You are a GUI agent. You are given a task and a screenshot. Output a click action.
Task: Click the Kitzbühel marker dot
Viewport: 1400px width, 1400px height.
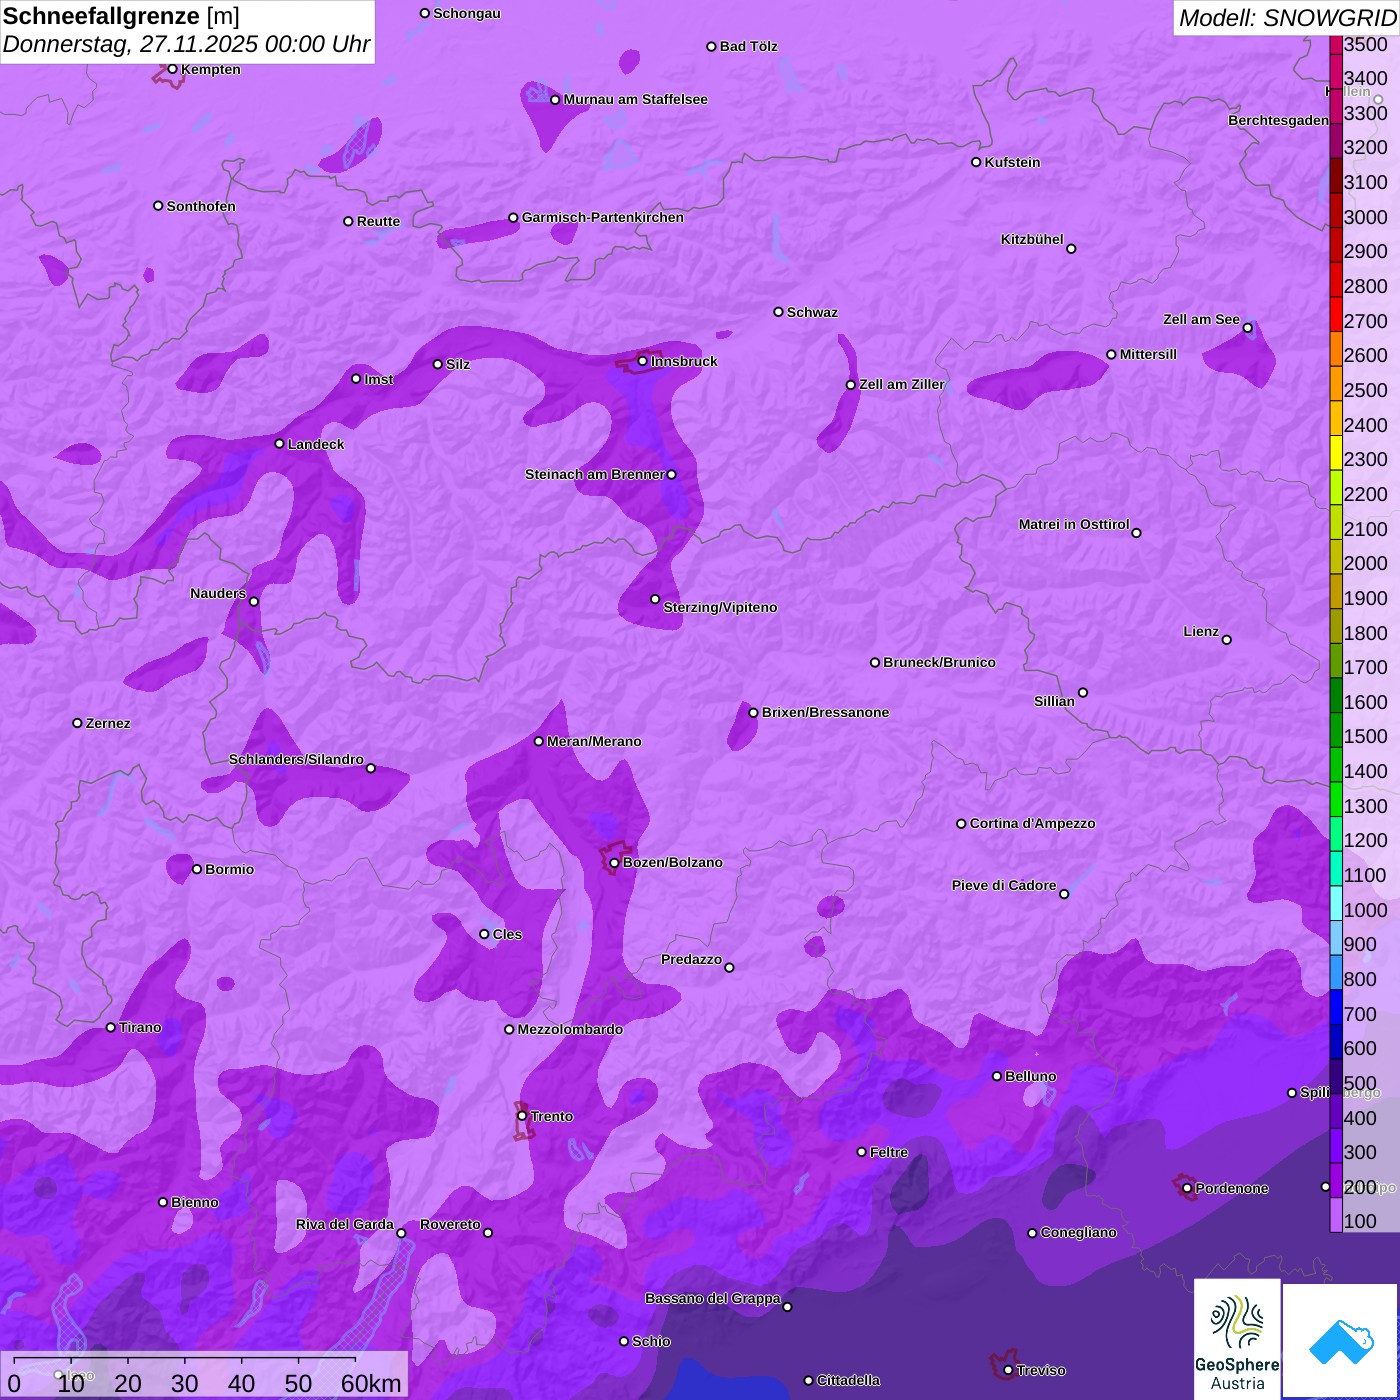click(1071, 249)
